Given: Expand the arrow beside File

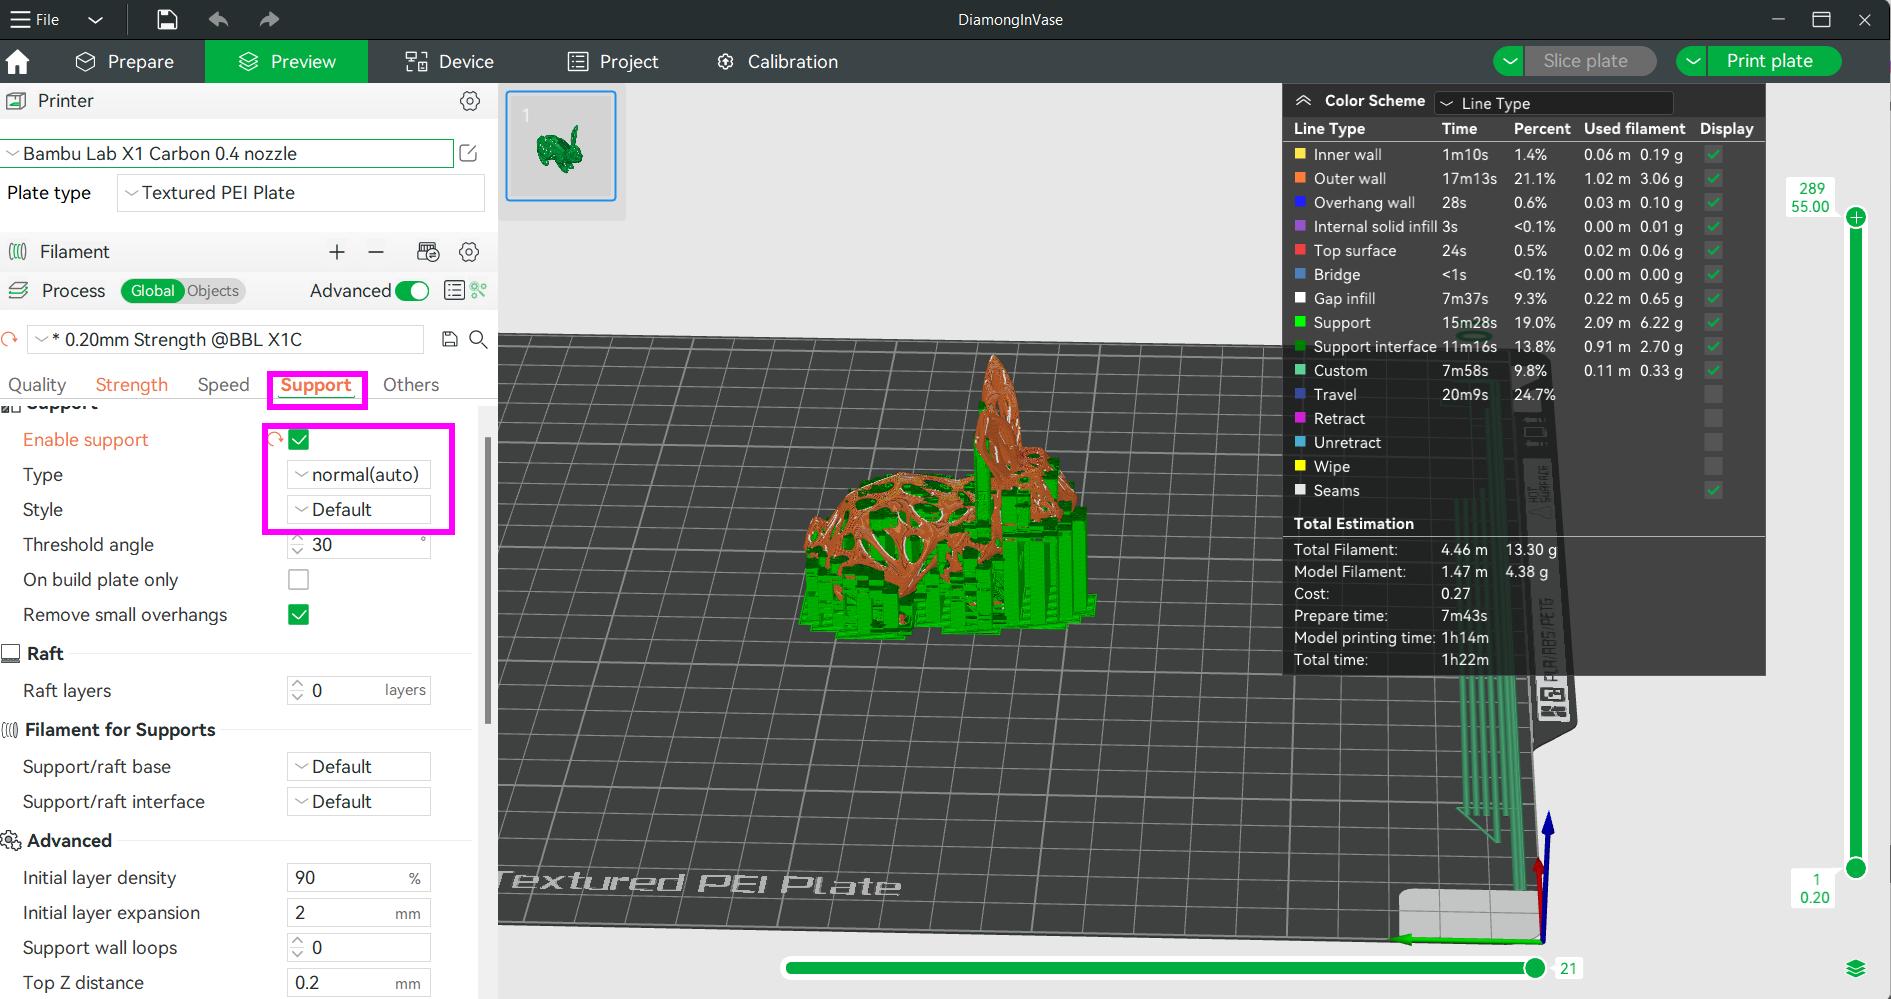Looking at the screenshot, I should coord(95,20).
